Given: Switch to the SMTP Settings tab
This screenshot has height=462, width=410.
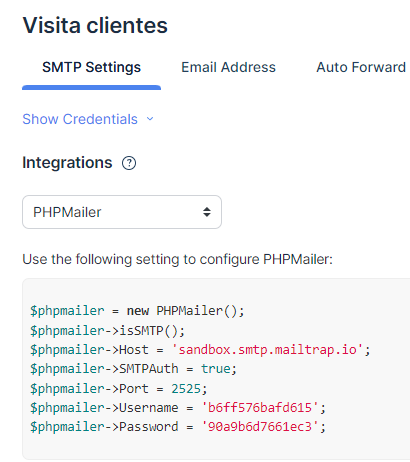Looking at the screenshot, I should click(91, 67).
